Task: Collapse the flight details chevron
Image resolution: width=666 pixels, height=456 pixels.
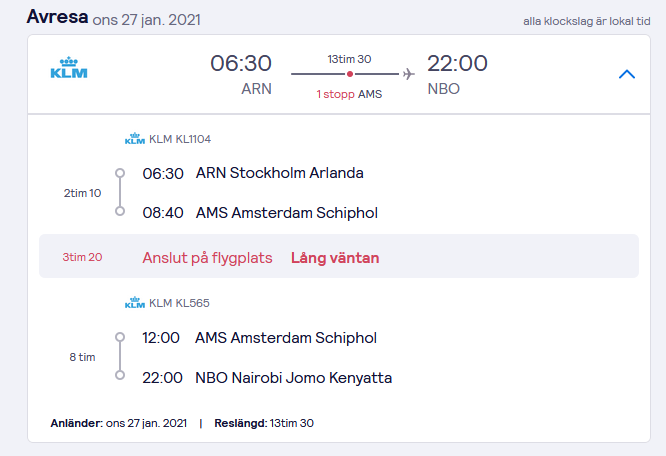Action: pos(627,74)
